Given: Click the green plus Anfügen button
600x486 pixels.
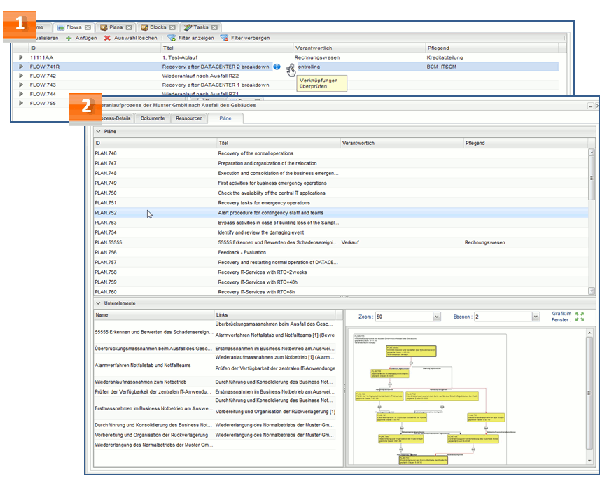Looking at the screenshot, I should 82,38.
